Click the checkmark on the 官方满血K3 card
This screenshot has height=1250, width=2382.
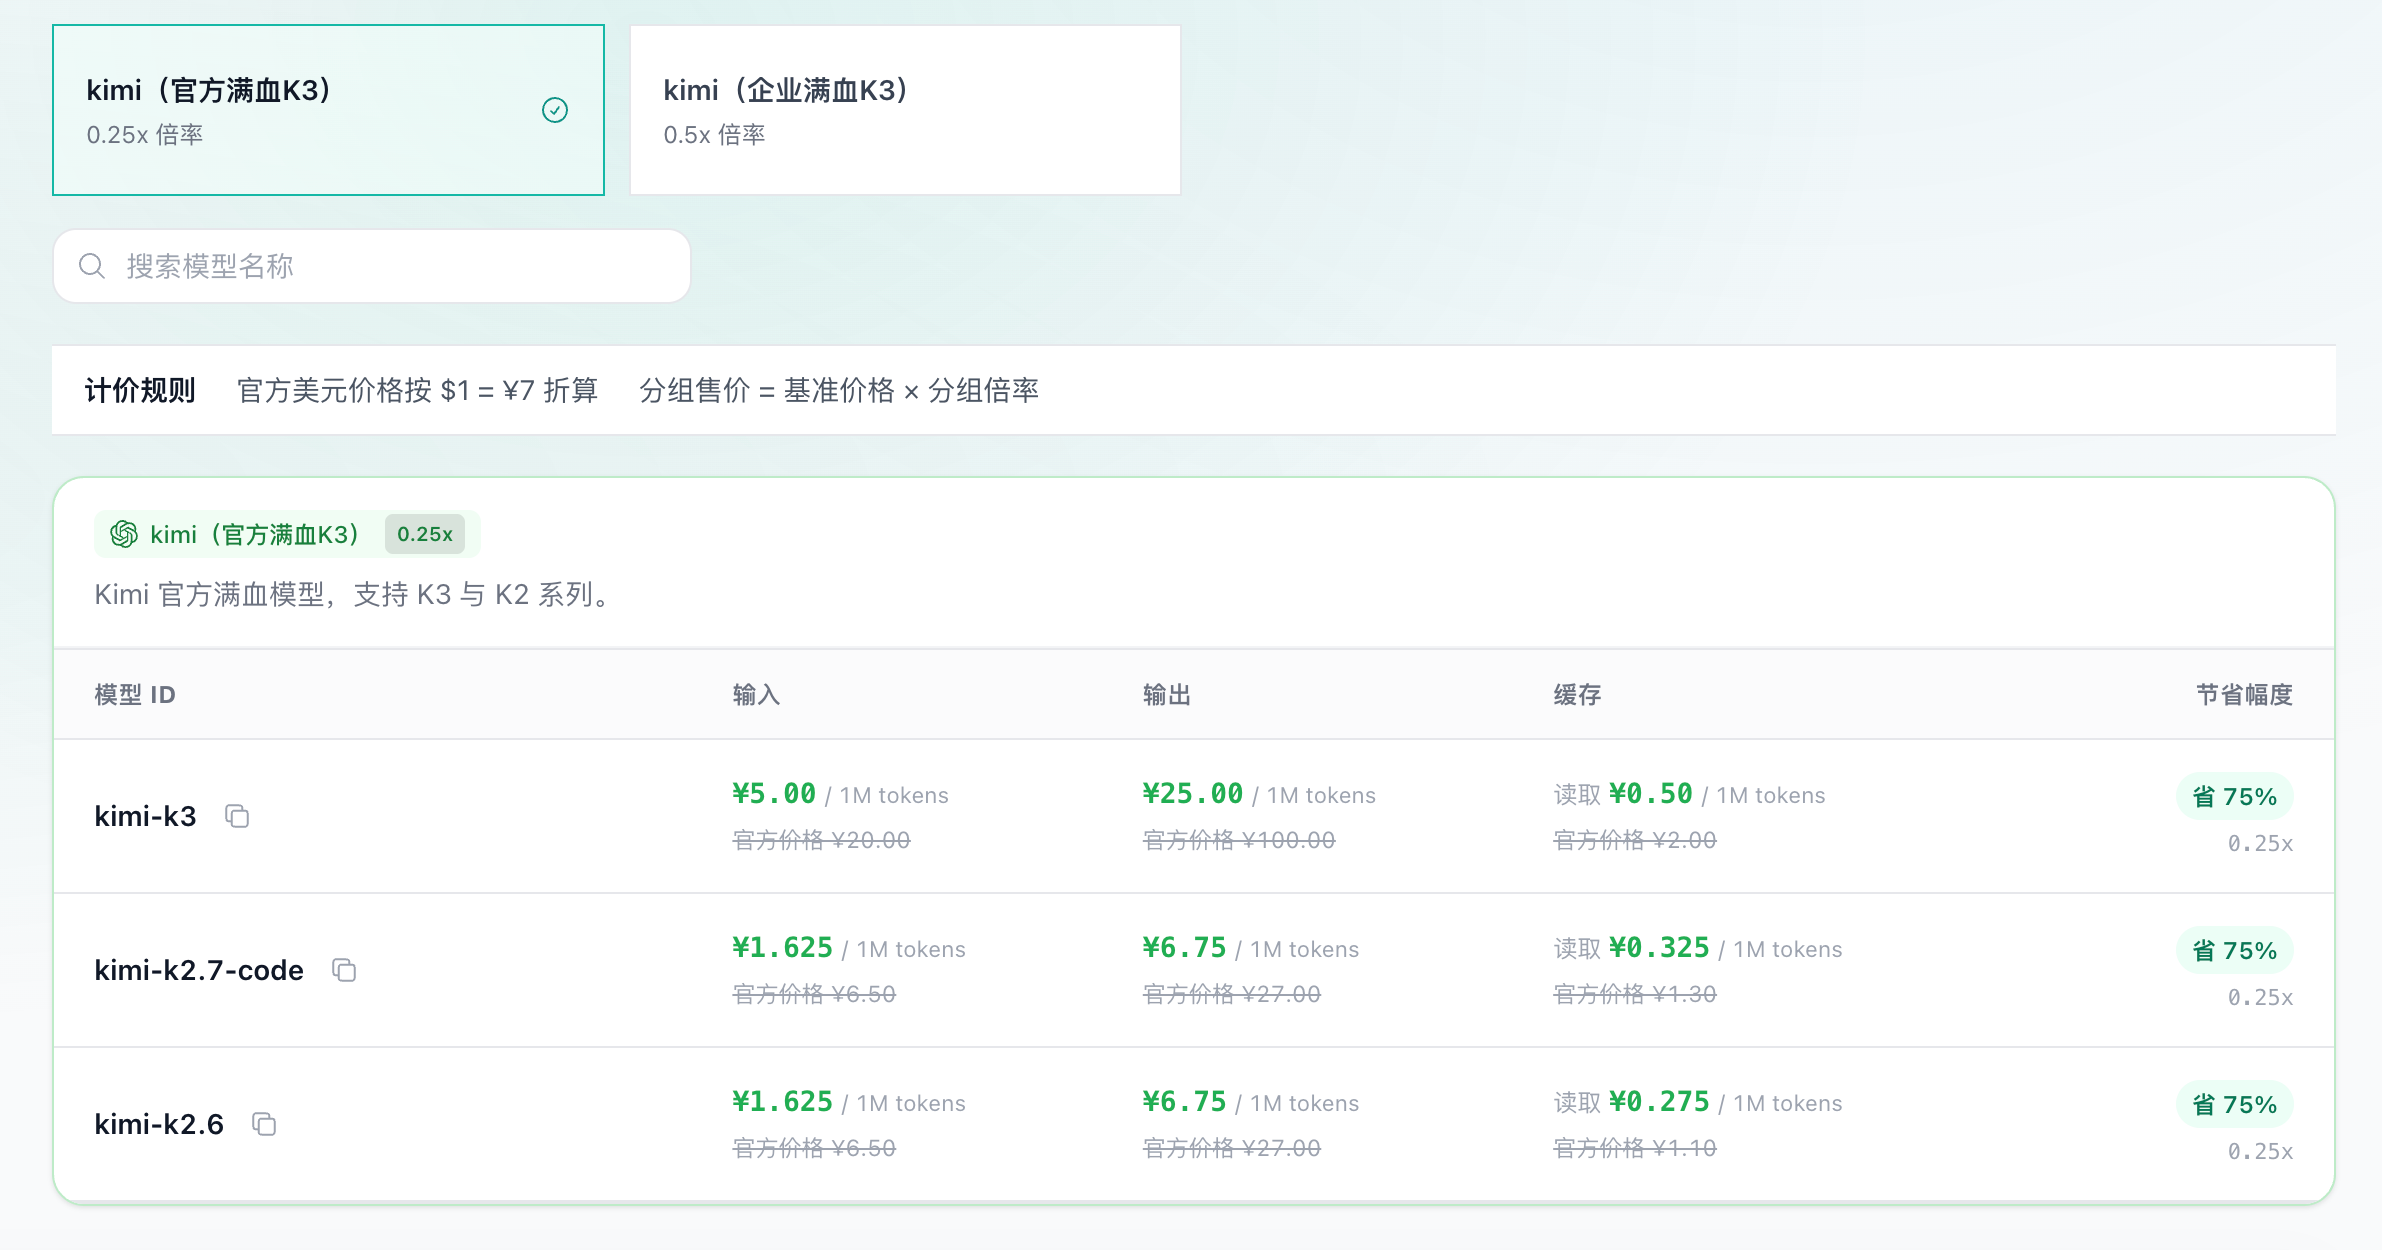(555, 110)
